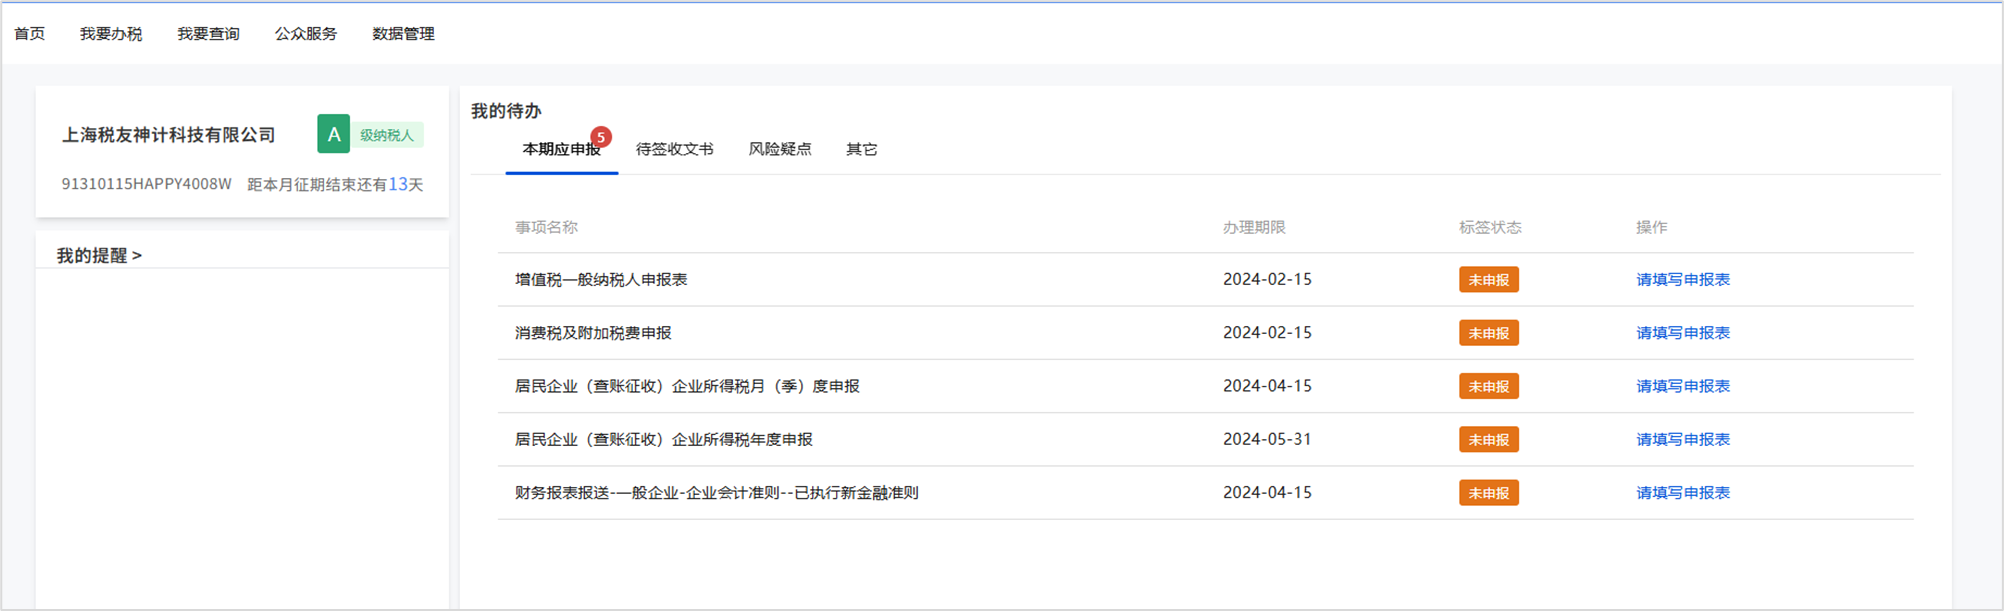Open the 我要查询 menu
Viewport: 2004px width, 611px height.
pos(208,34)
